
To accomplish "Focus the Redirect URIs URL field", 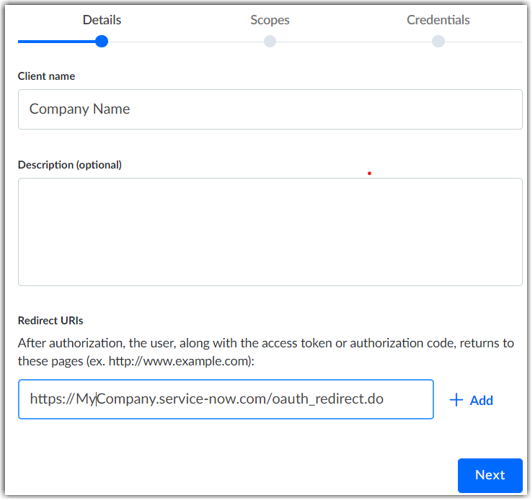I will [226, 399].
